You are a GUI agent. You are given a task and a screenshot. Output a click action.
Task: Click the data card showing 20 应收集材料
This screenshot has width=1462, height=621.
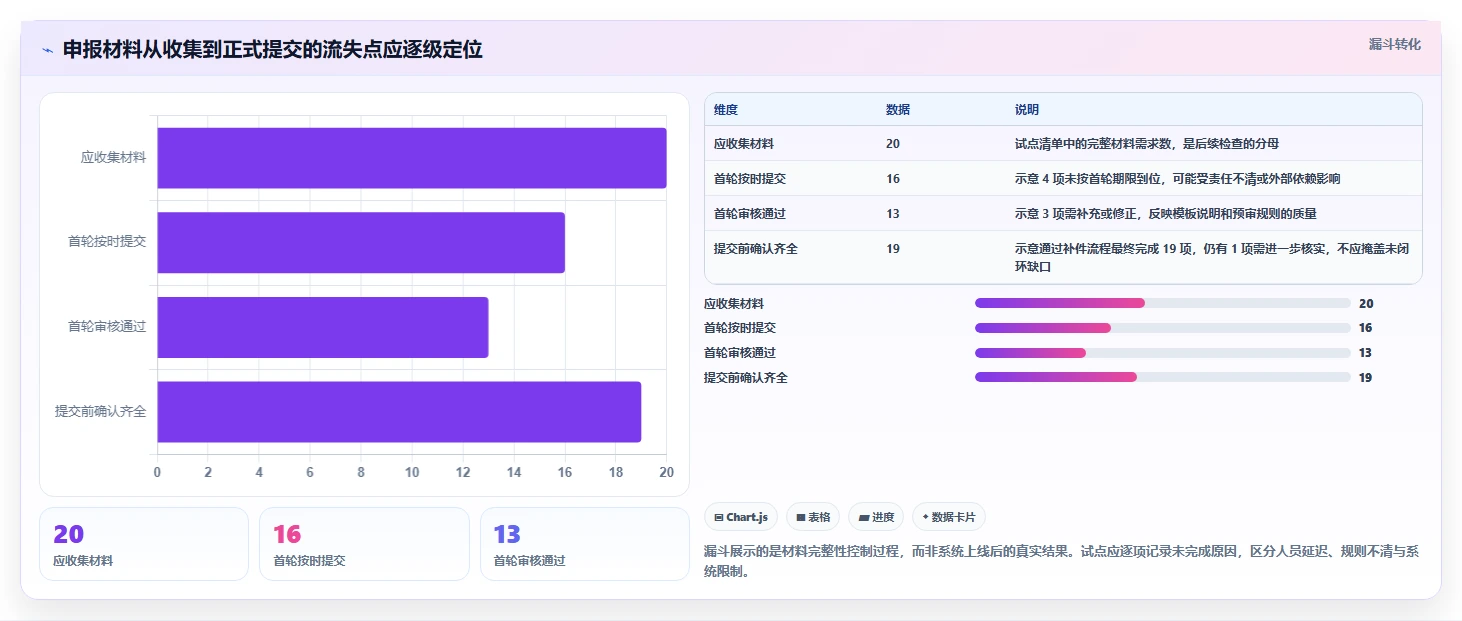click(144, 544)
